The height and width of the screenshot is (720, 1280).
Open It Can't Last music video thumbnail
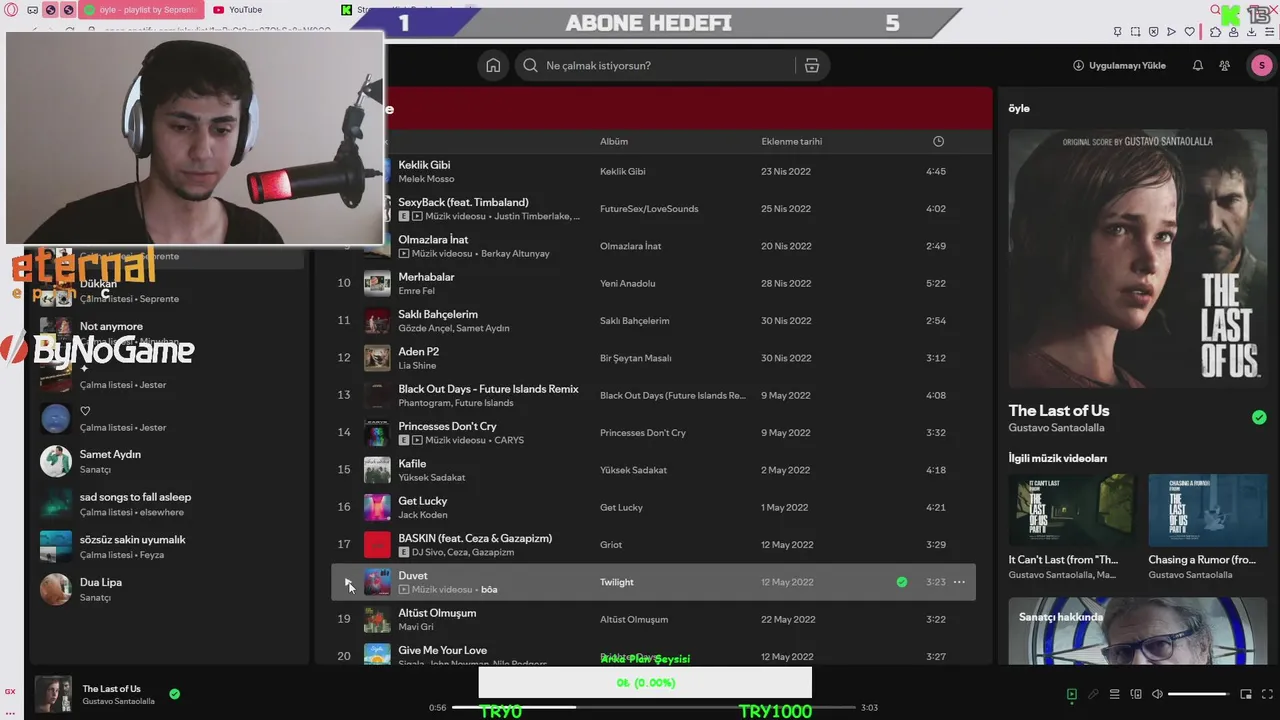1071,510
